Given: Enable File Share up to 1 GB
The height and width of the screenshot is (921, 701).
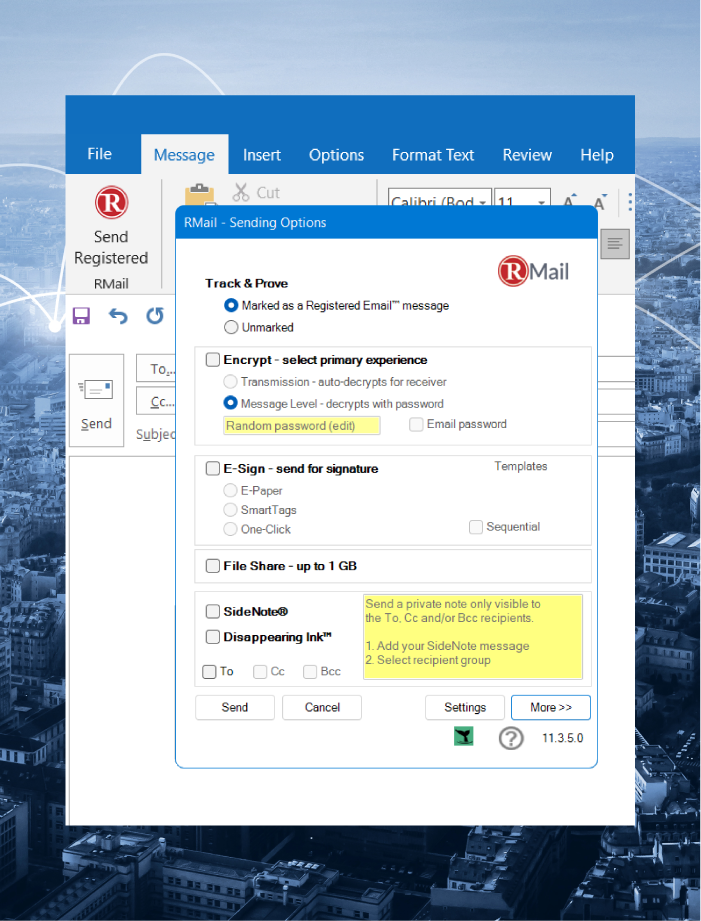Looking at the screenshot, I should tap(213, 566).
